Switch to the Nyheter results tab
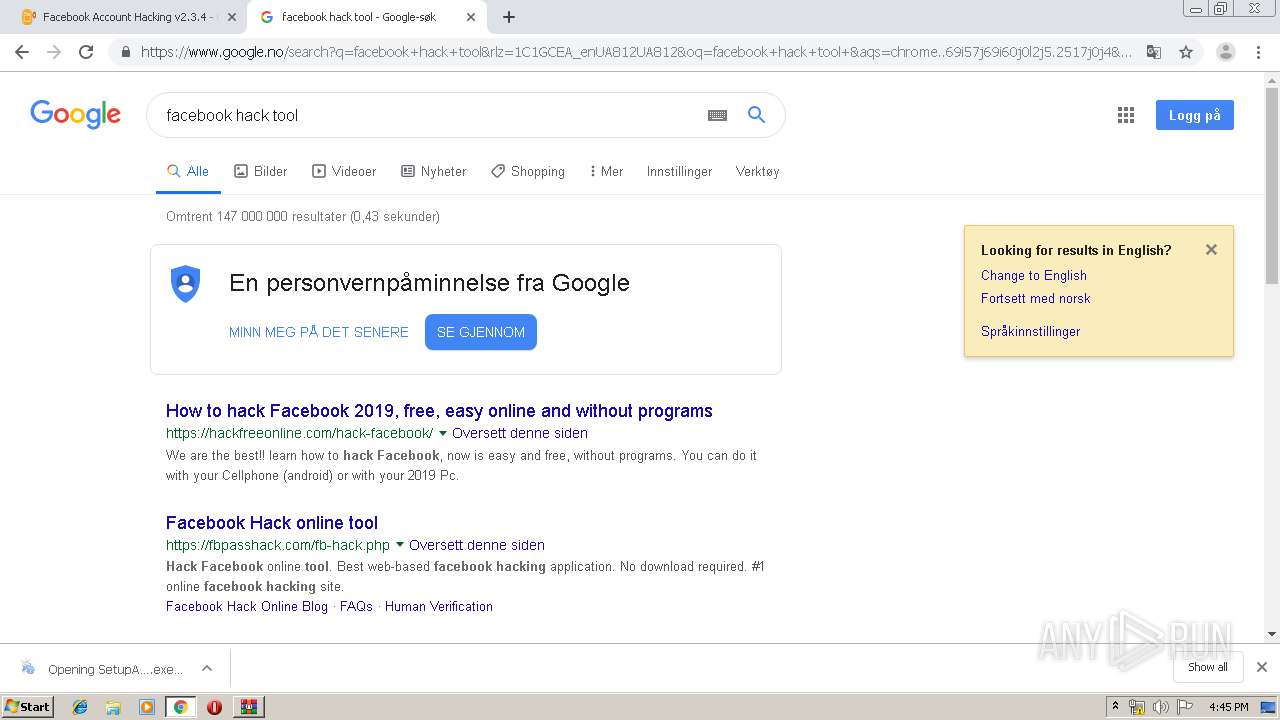Viewport: 1280px width, 720px height. [434, 171]
